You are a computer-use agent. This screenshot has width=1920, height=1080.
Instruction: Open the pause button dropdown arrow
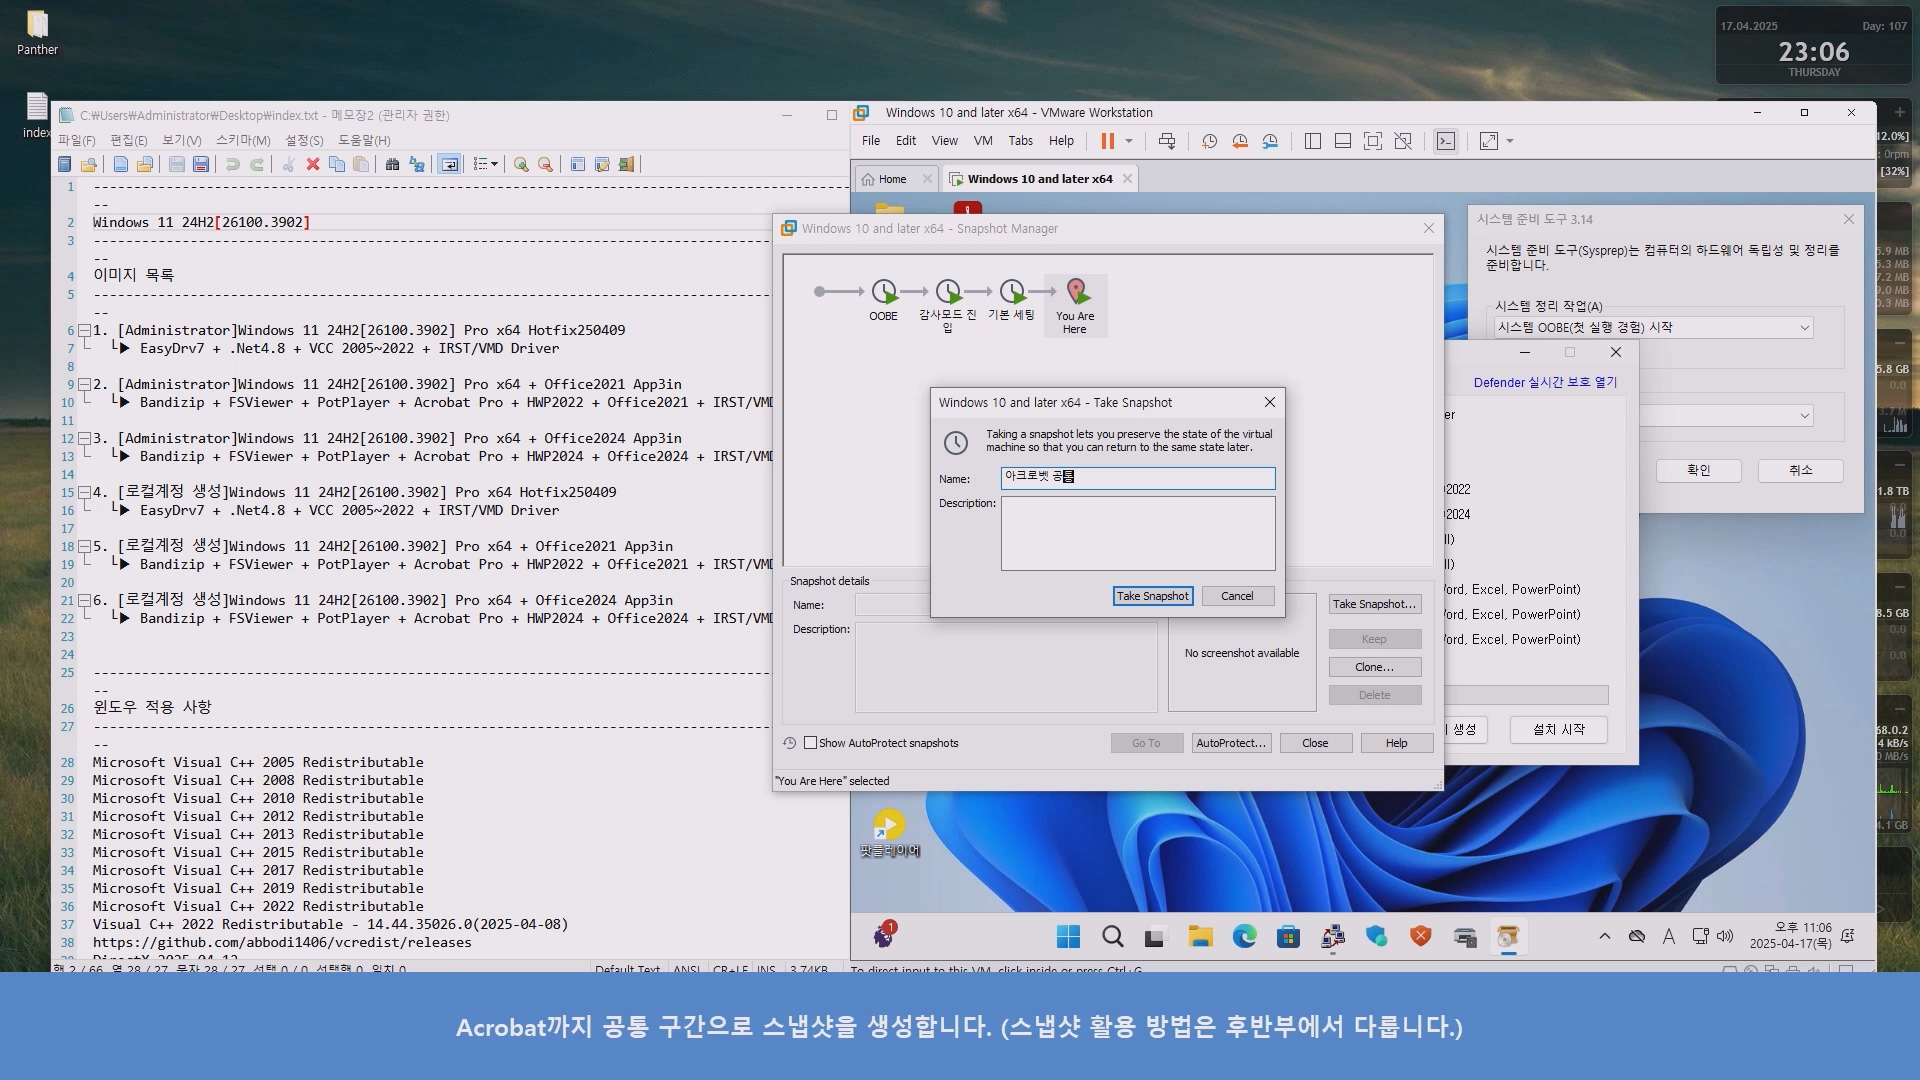[x=1129, y=141]
